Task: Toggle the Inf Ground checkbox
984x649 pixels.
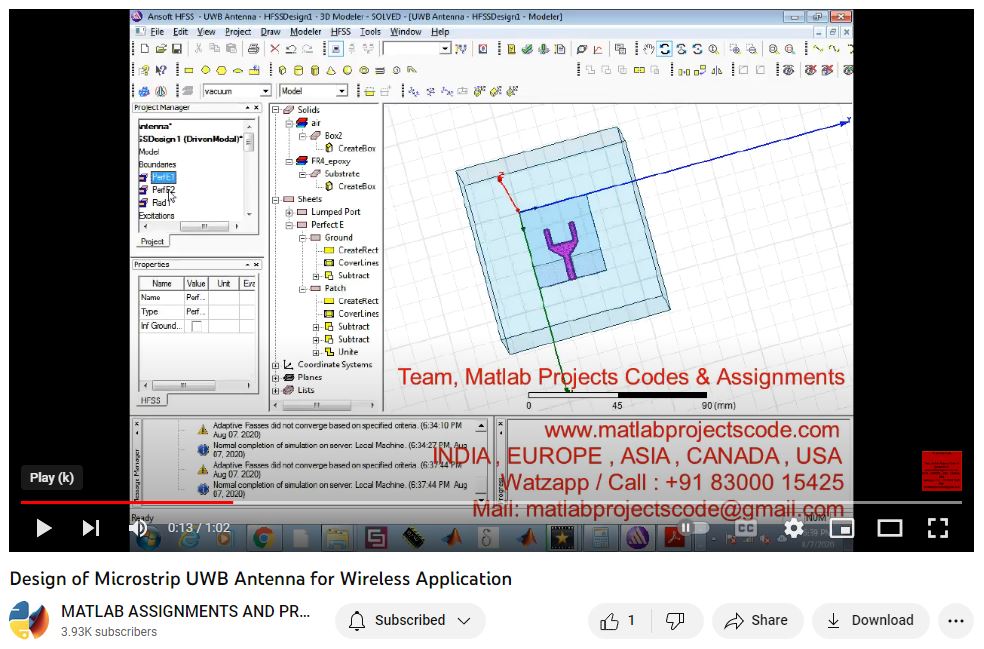Action: 196,326
